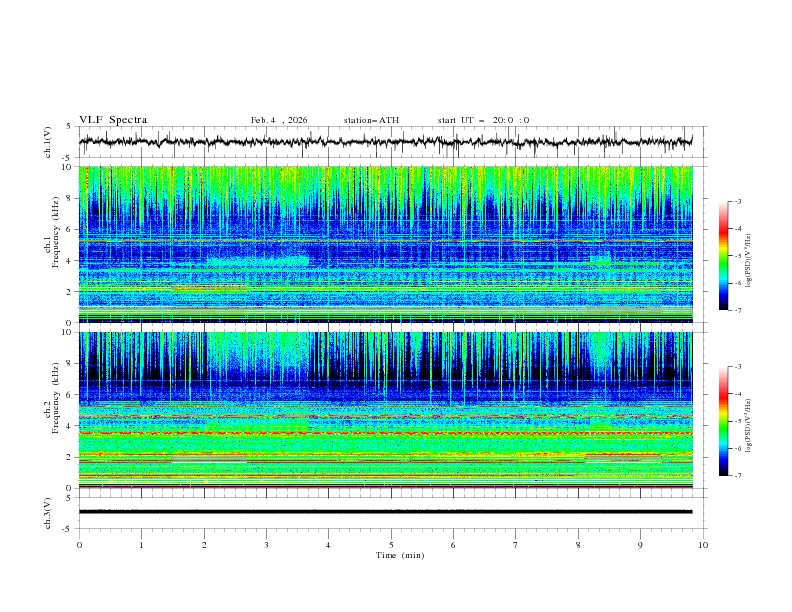Screen dimensions: 792x612
Task: Click the "ch.1(V)" axis label
Action: pos(48,142)
